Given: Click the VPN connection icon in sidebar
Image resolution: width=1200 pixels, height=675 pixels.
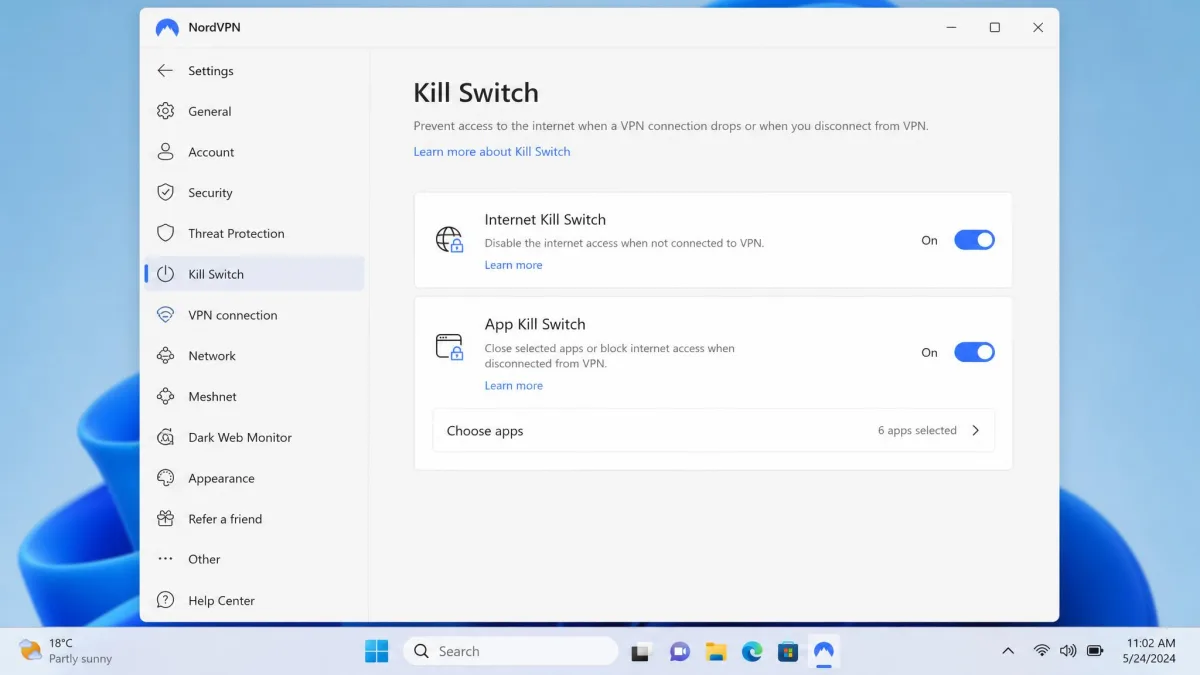Looking at the screenshot, I should click(x=166, y=315).
